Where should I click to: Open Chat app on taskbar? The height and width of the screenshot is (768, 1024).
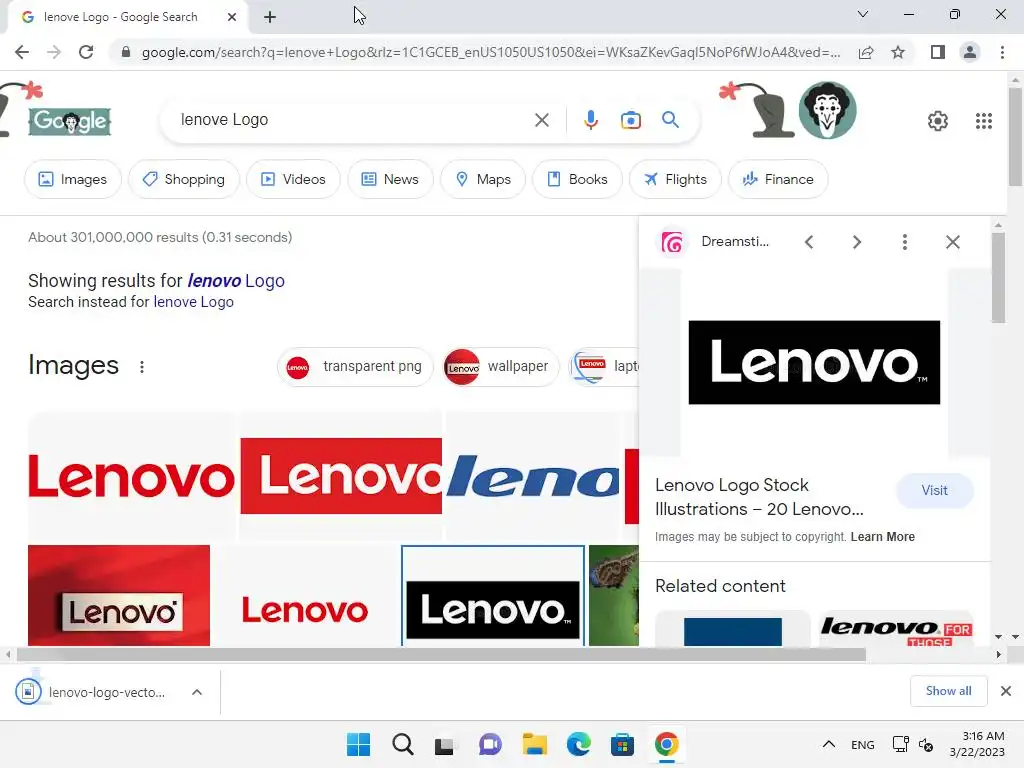(490, 744)
